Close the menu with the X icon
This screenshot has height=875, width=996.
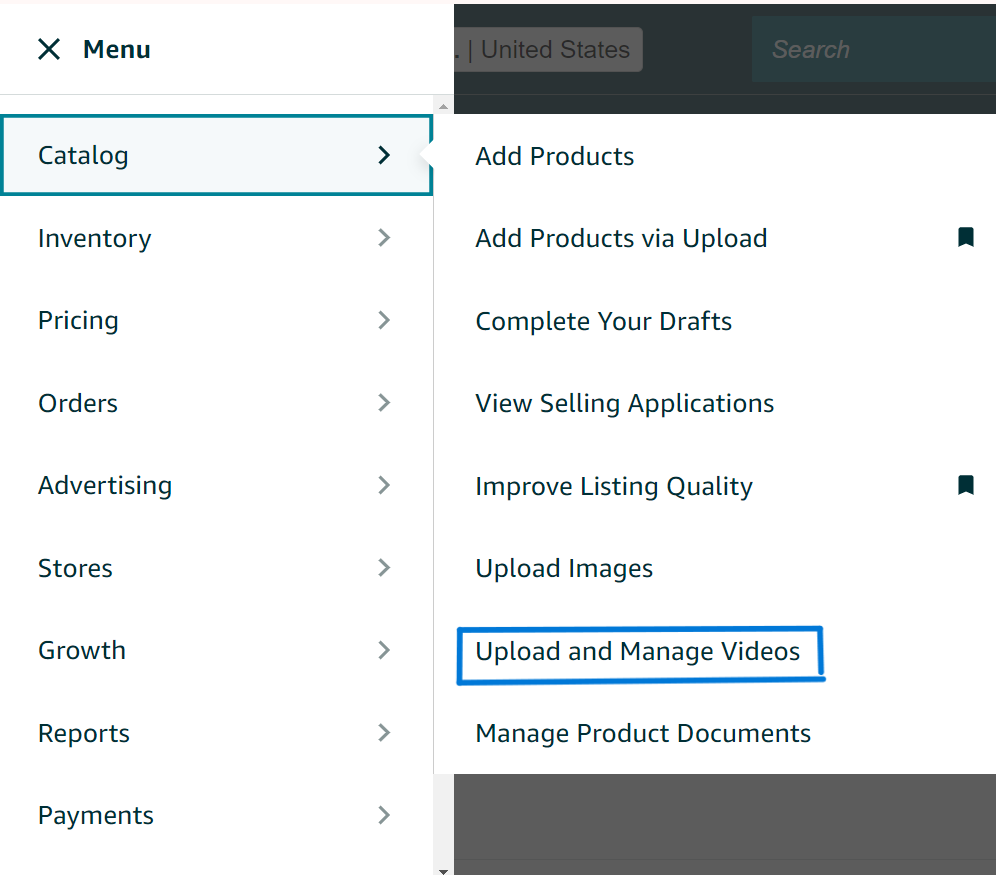48,49
